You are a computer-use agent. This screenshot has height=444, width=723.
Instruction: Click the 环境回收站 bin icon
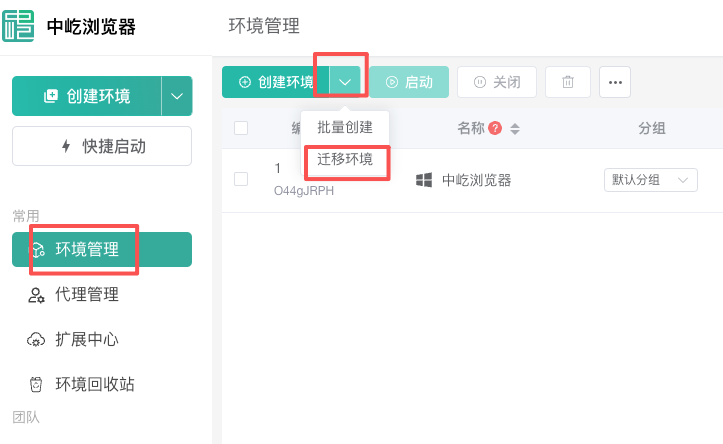pos(36,385)
